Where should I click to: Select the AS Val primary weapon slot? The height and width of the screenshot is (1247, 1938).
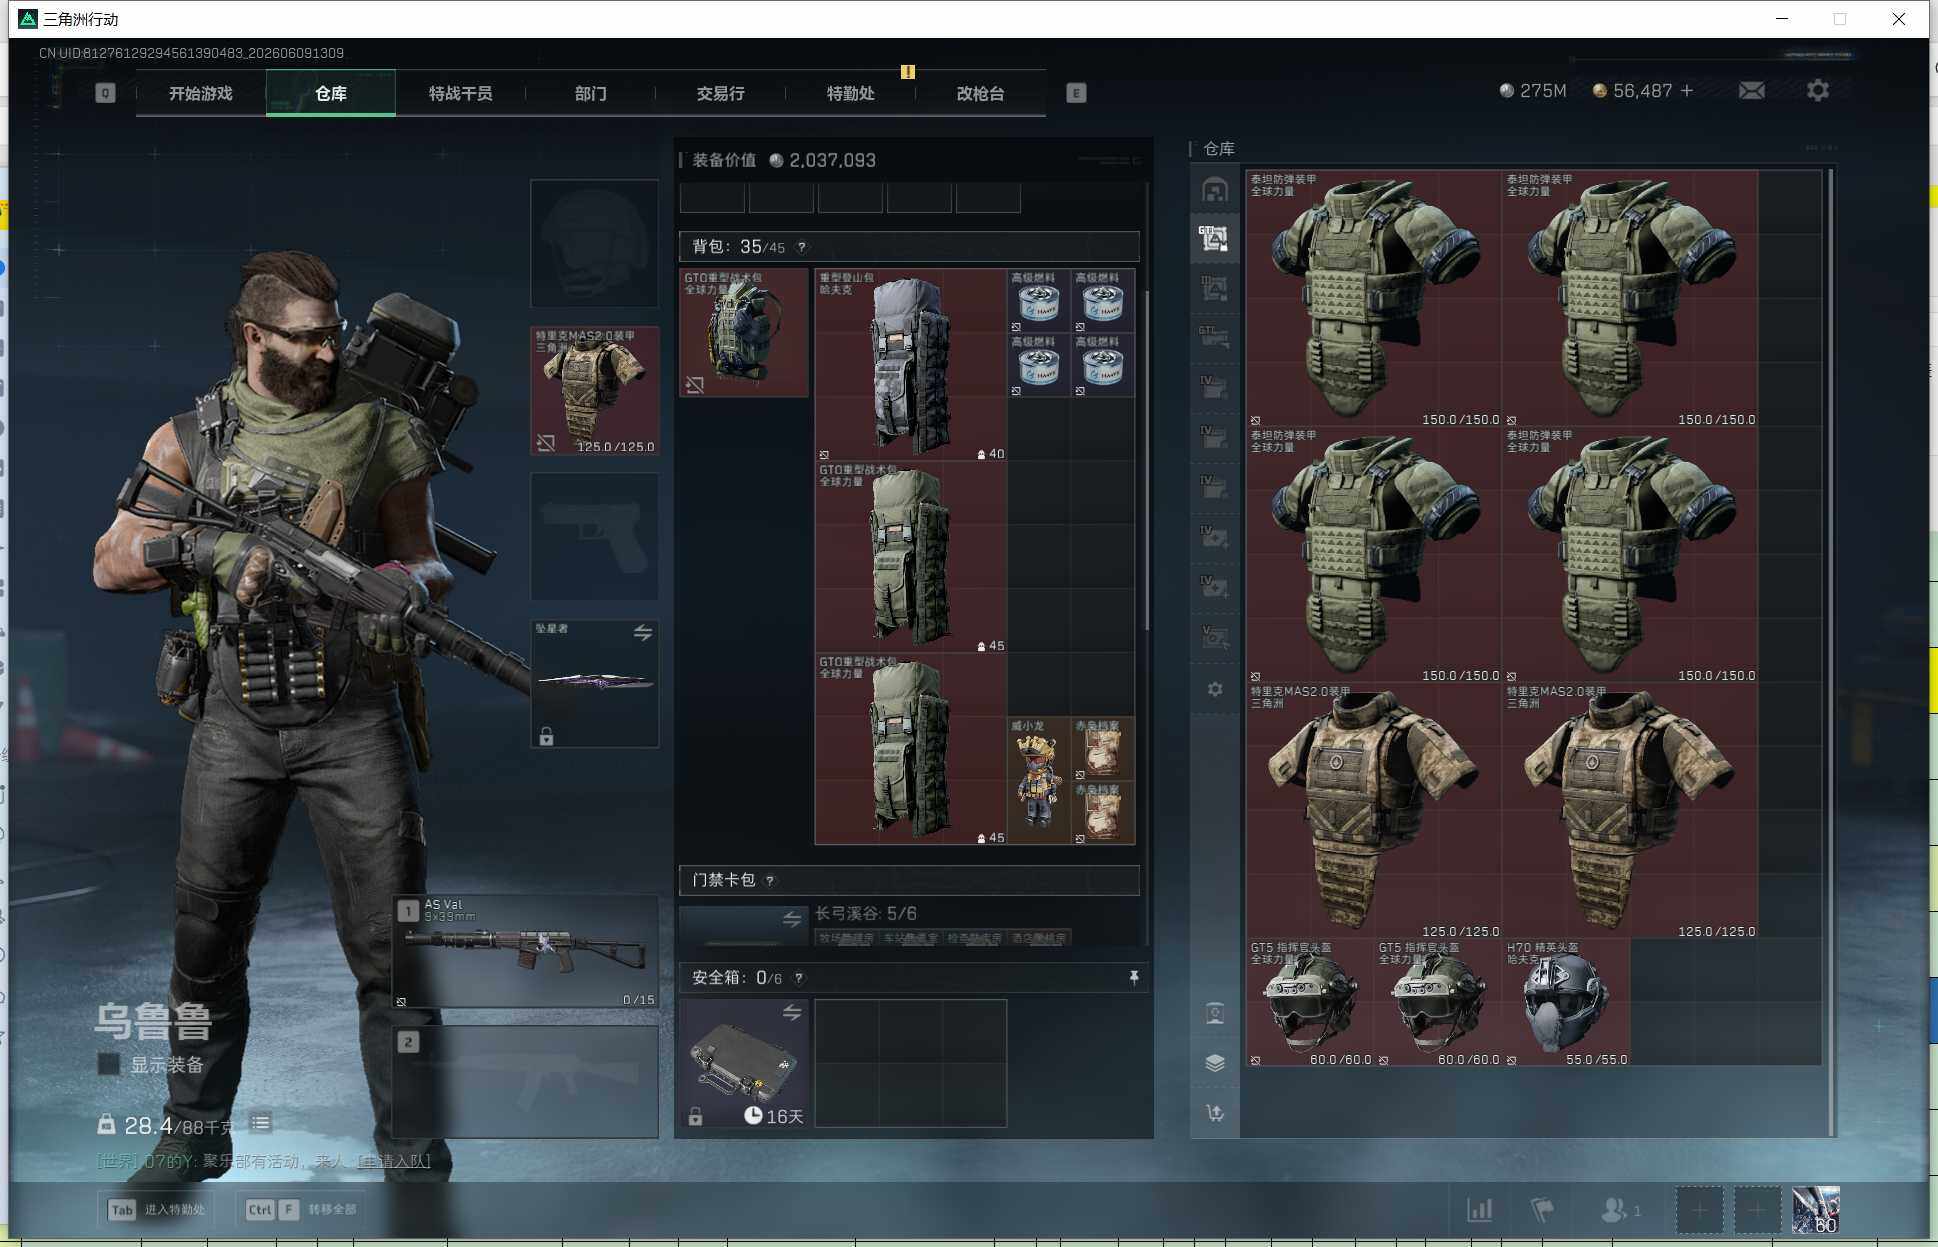click(526, 952)
